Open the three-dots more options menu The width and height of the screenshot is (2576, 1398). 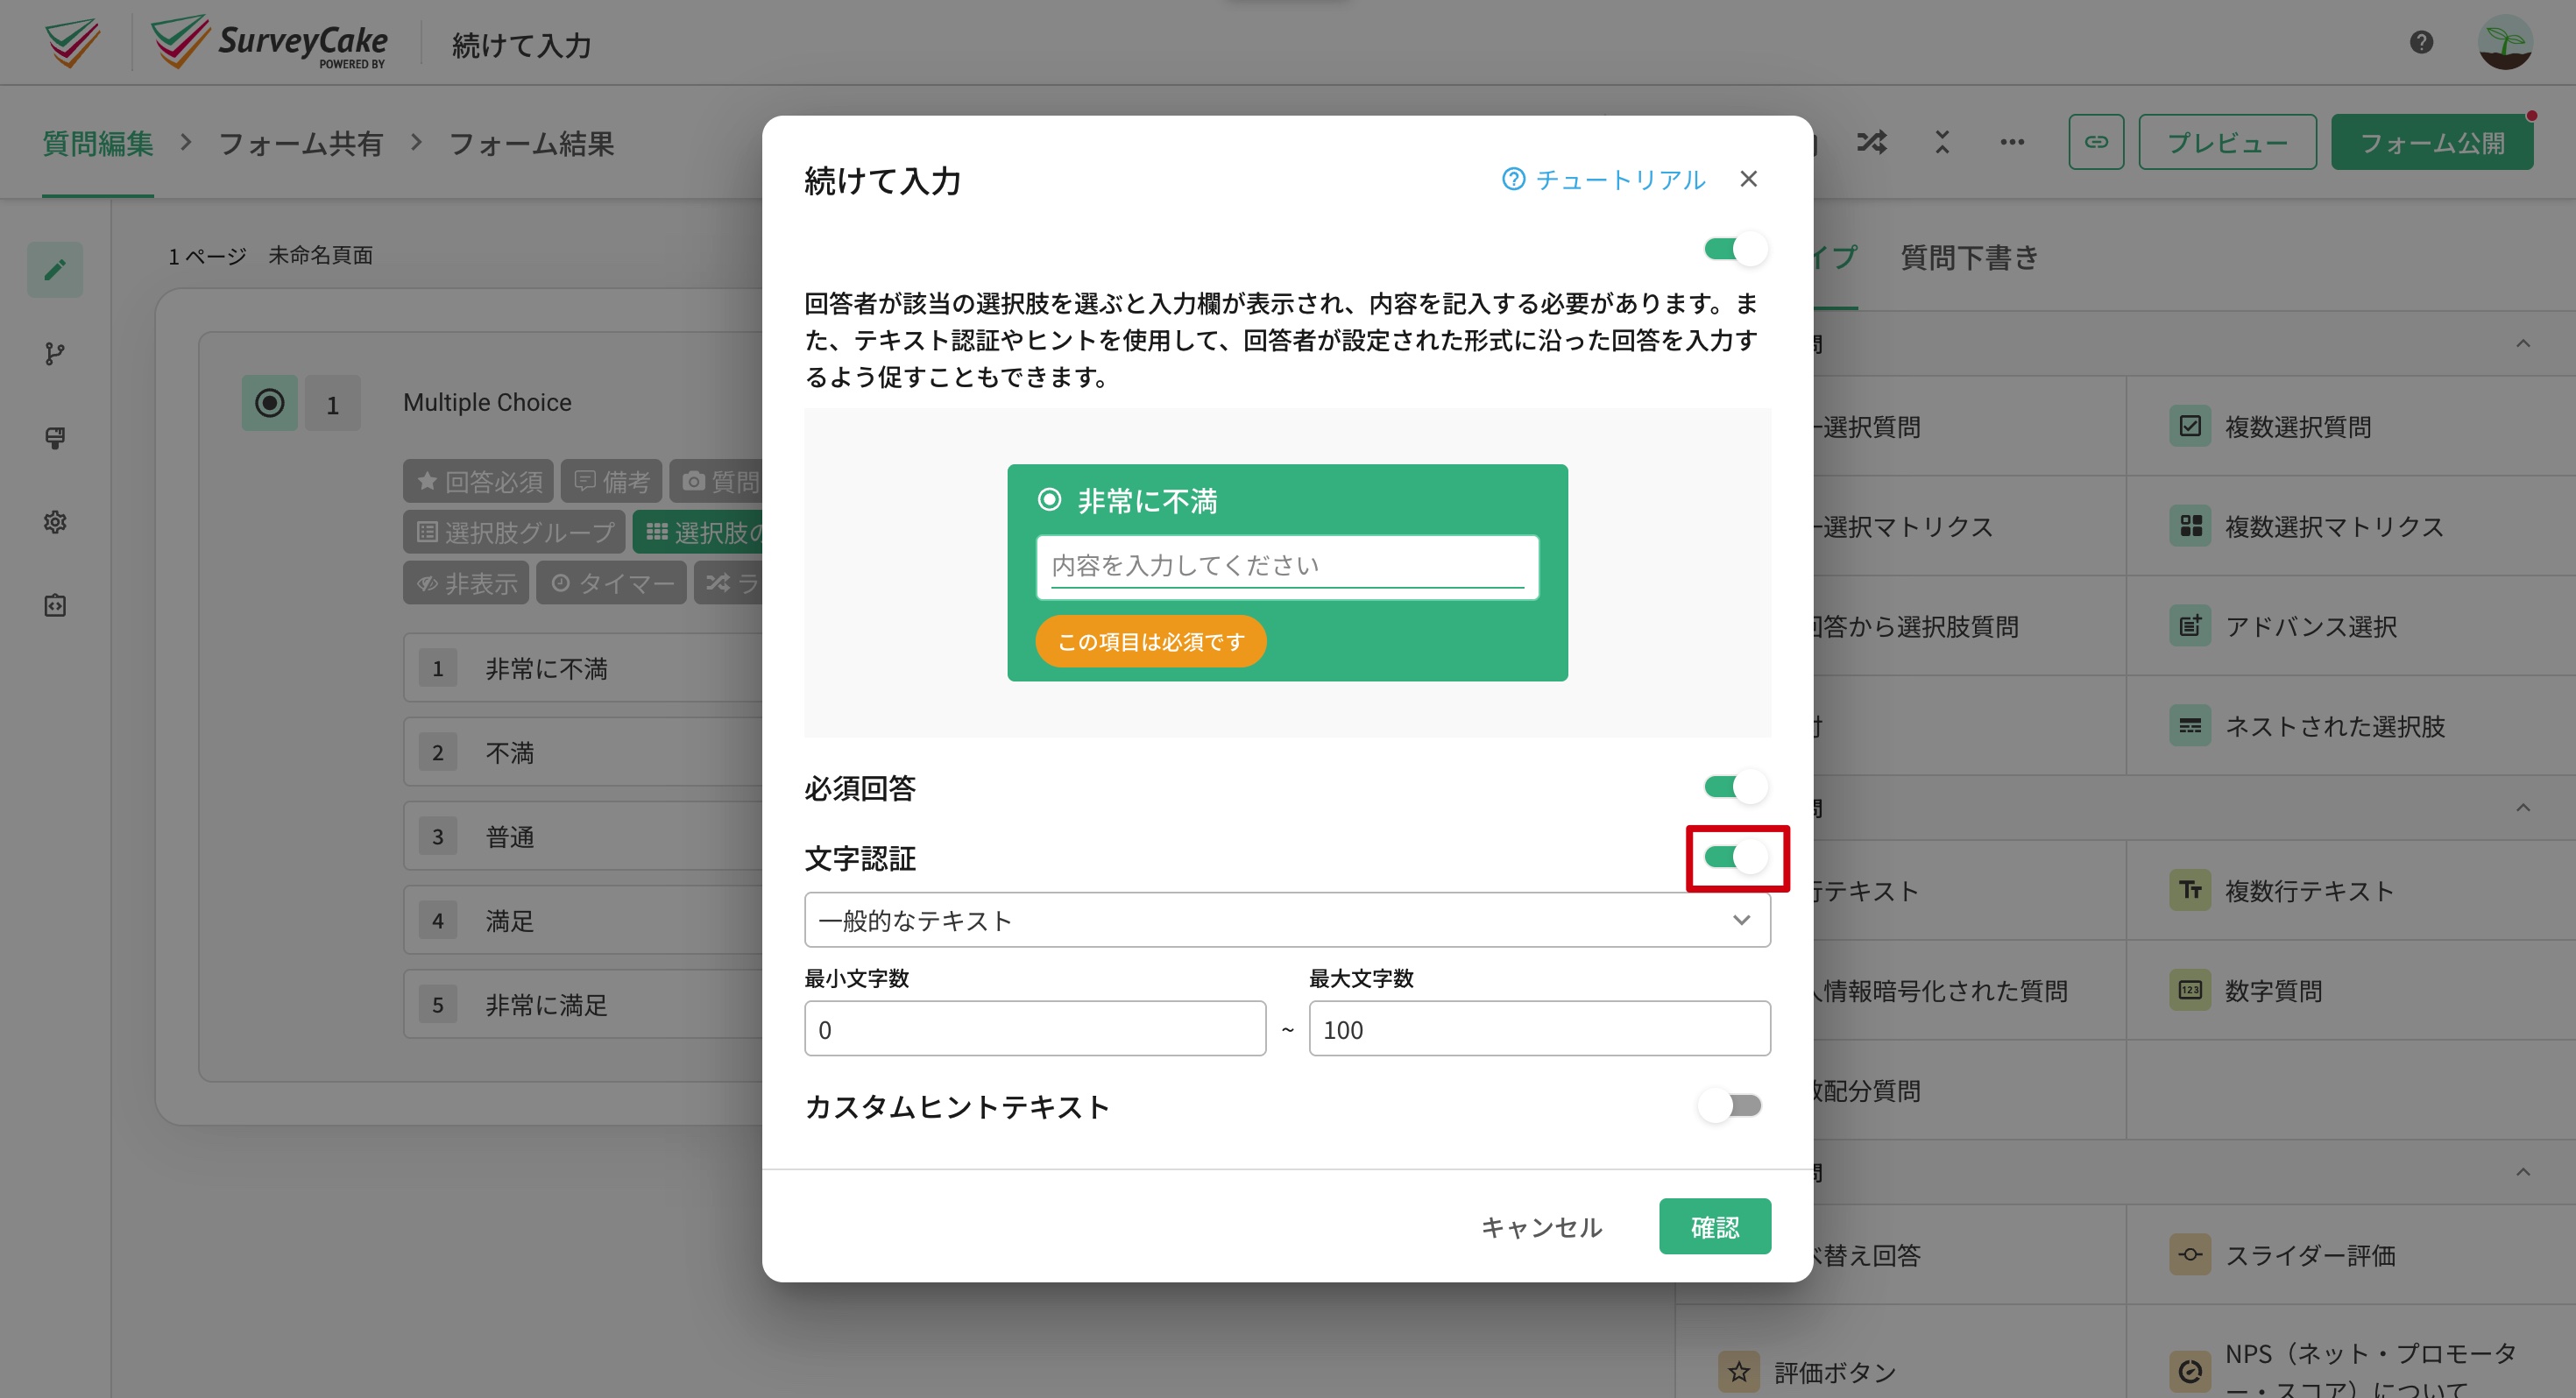click(2012, 142)
